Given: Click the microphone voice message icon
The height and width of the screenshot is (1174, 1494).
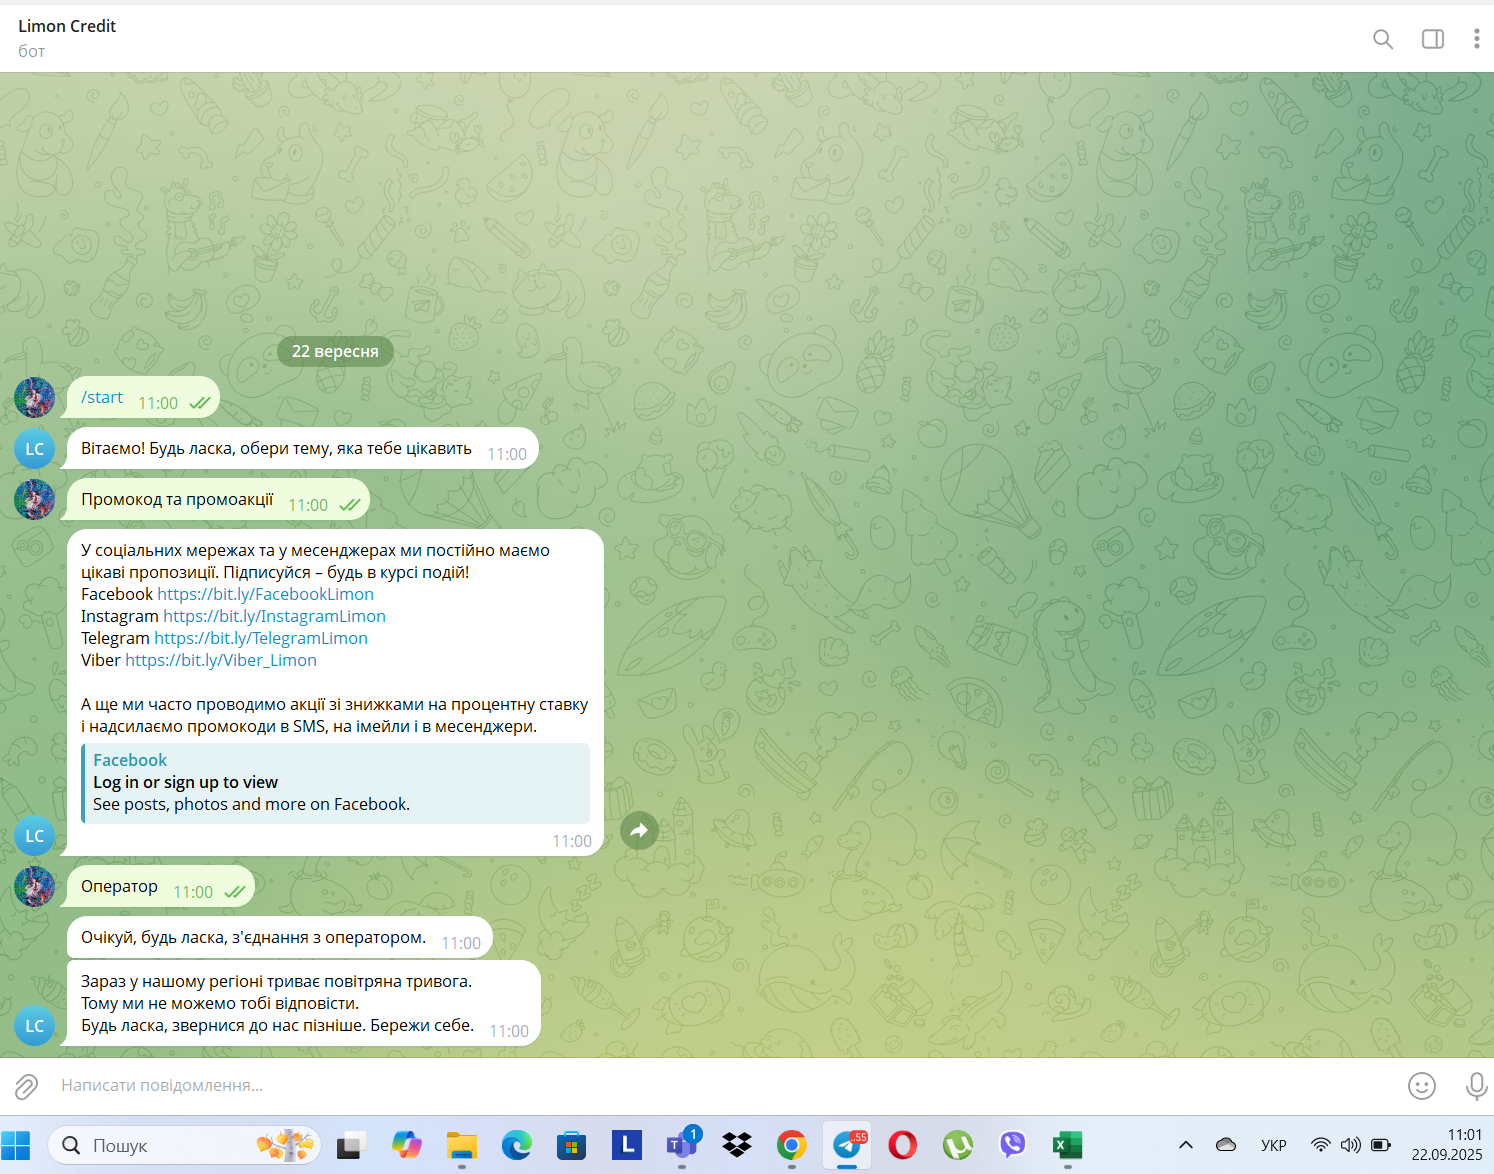Looking at the screenshot, I should click(1476, 1086).
